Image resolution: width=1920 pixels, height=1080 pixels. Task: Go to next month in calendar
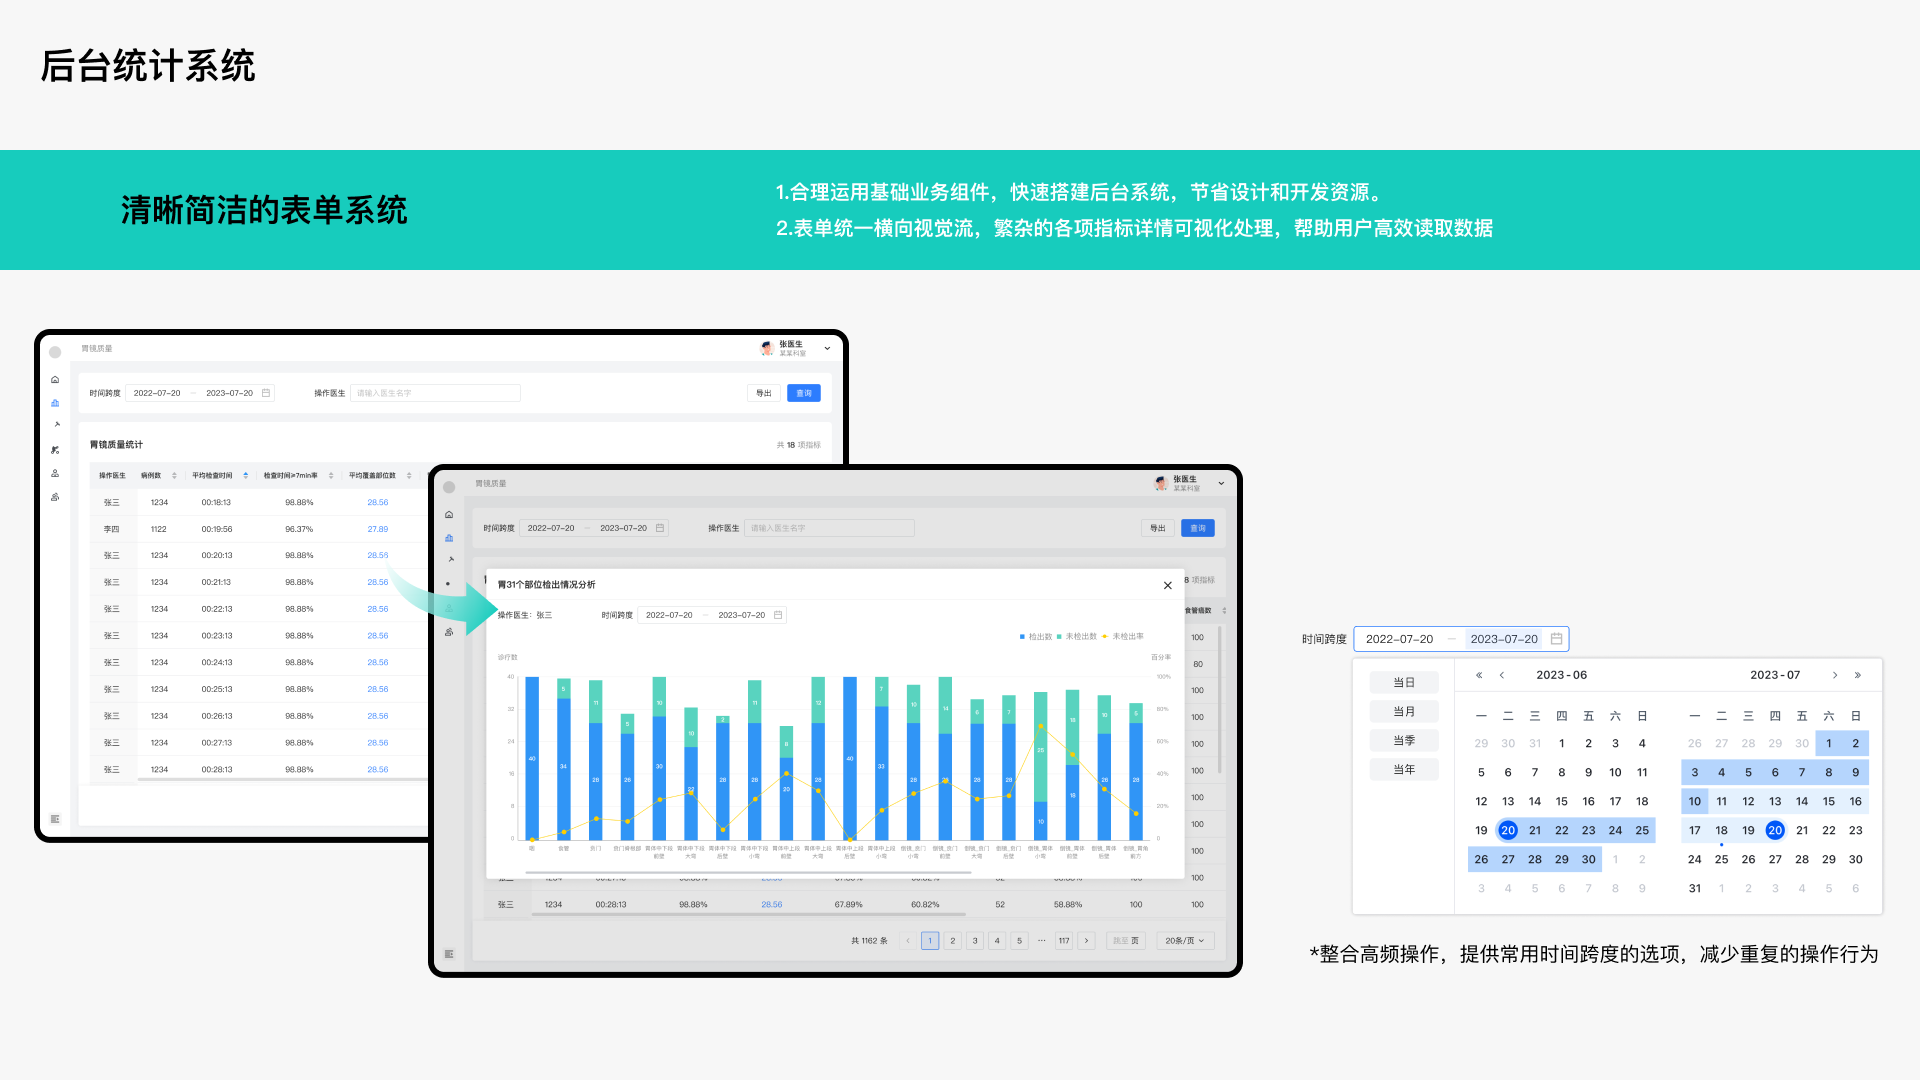click(1835, 676)
